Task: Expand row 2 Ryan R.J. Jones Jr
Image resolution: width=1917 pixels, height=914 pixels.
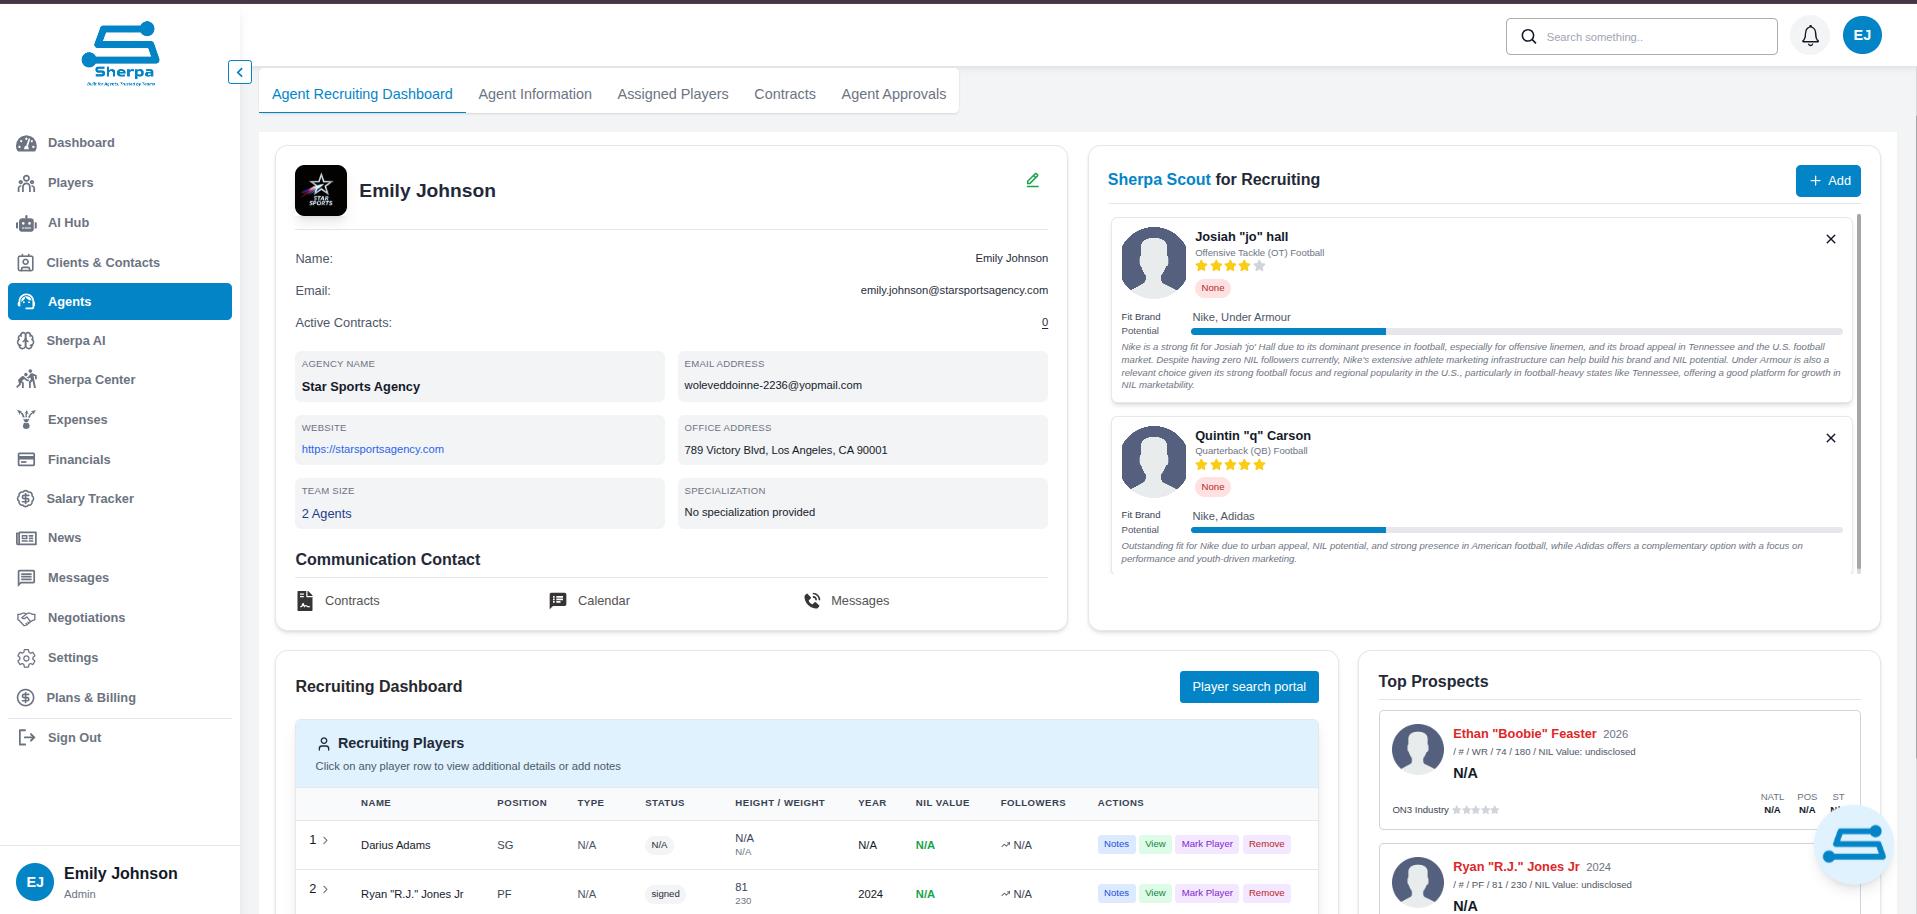Action: tap(325, 889)
